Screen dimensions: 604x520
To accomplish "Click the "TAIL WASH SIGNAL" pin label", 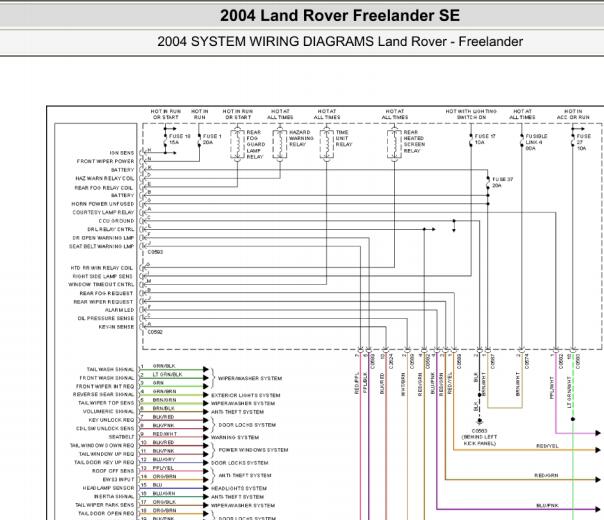I will pyautogui.click(x=111, y=369).
